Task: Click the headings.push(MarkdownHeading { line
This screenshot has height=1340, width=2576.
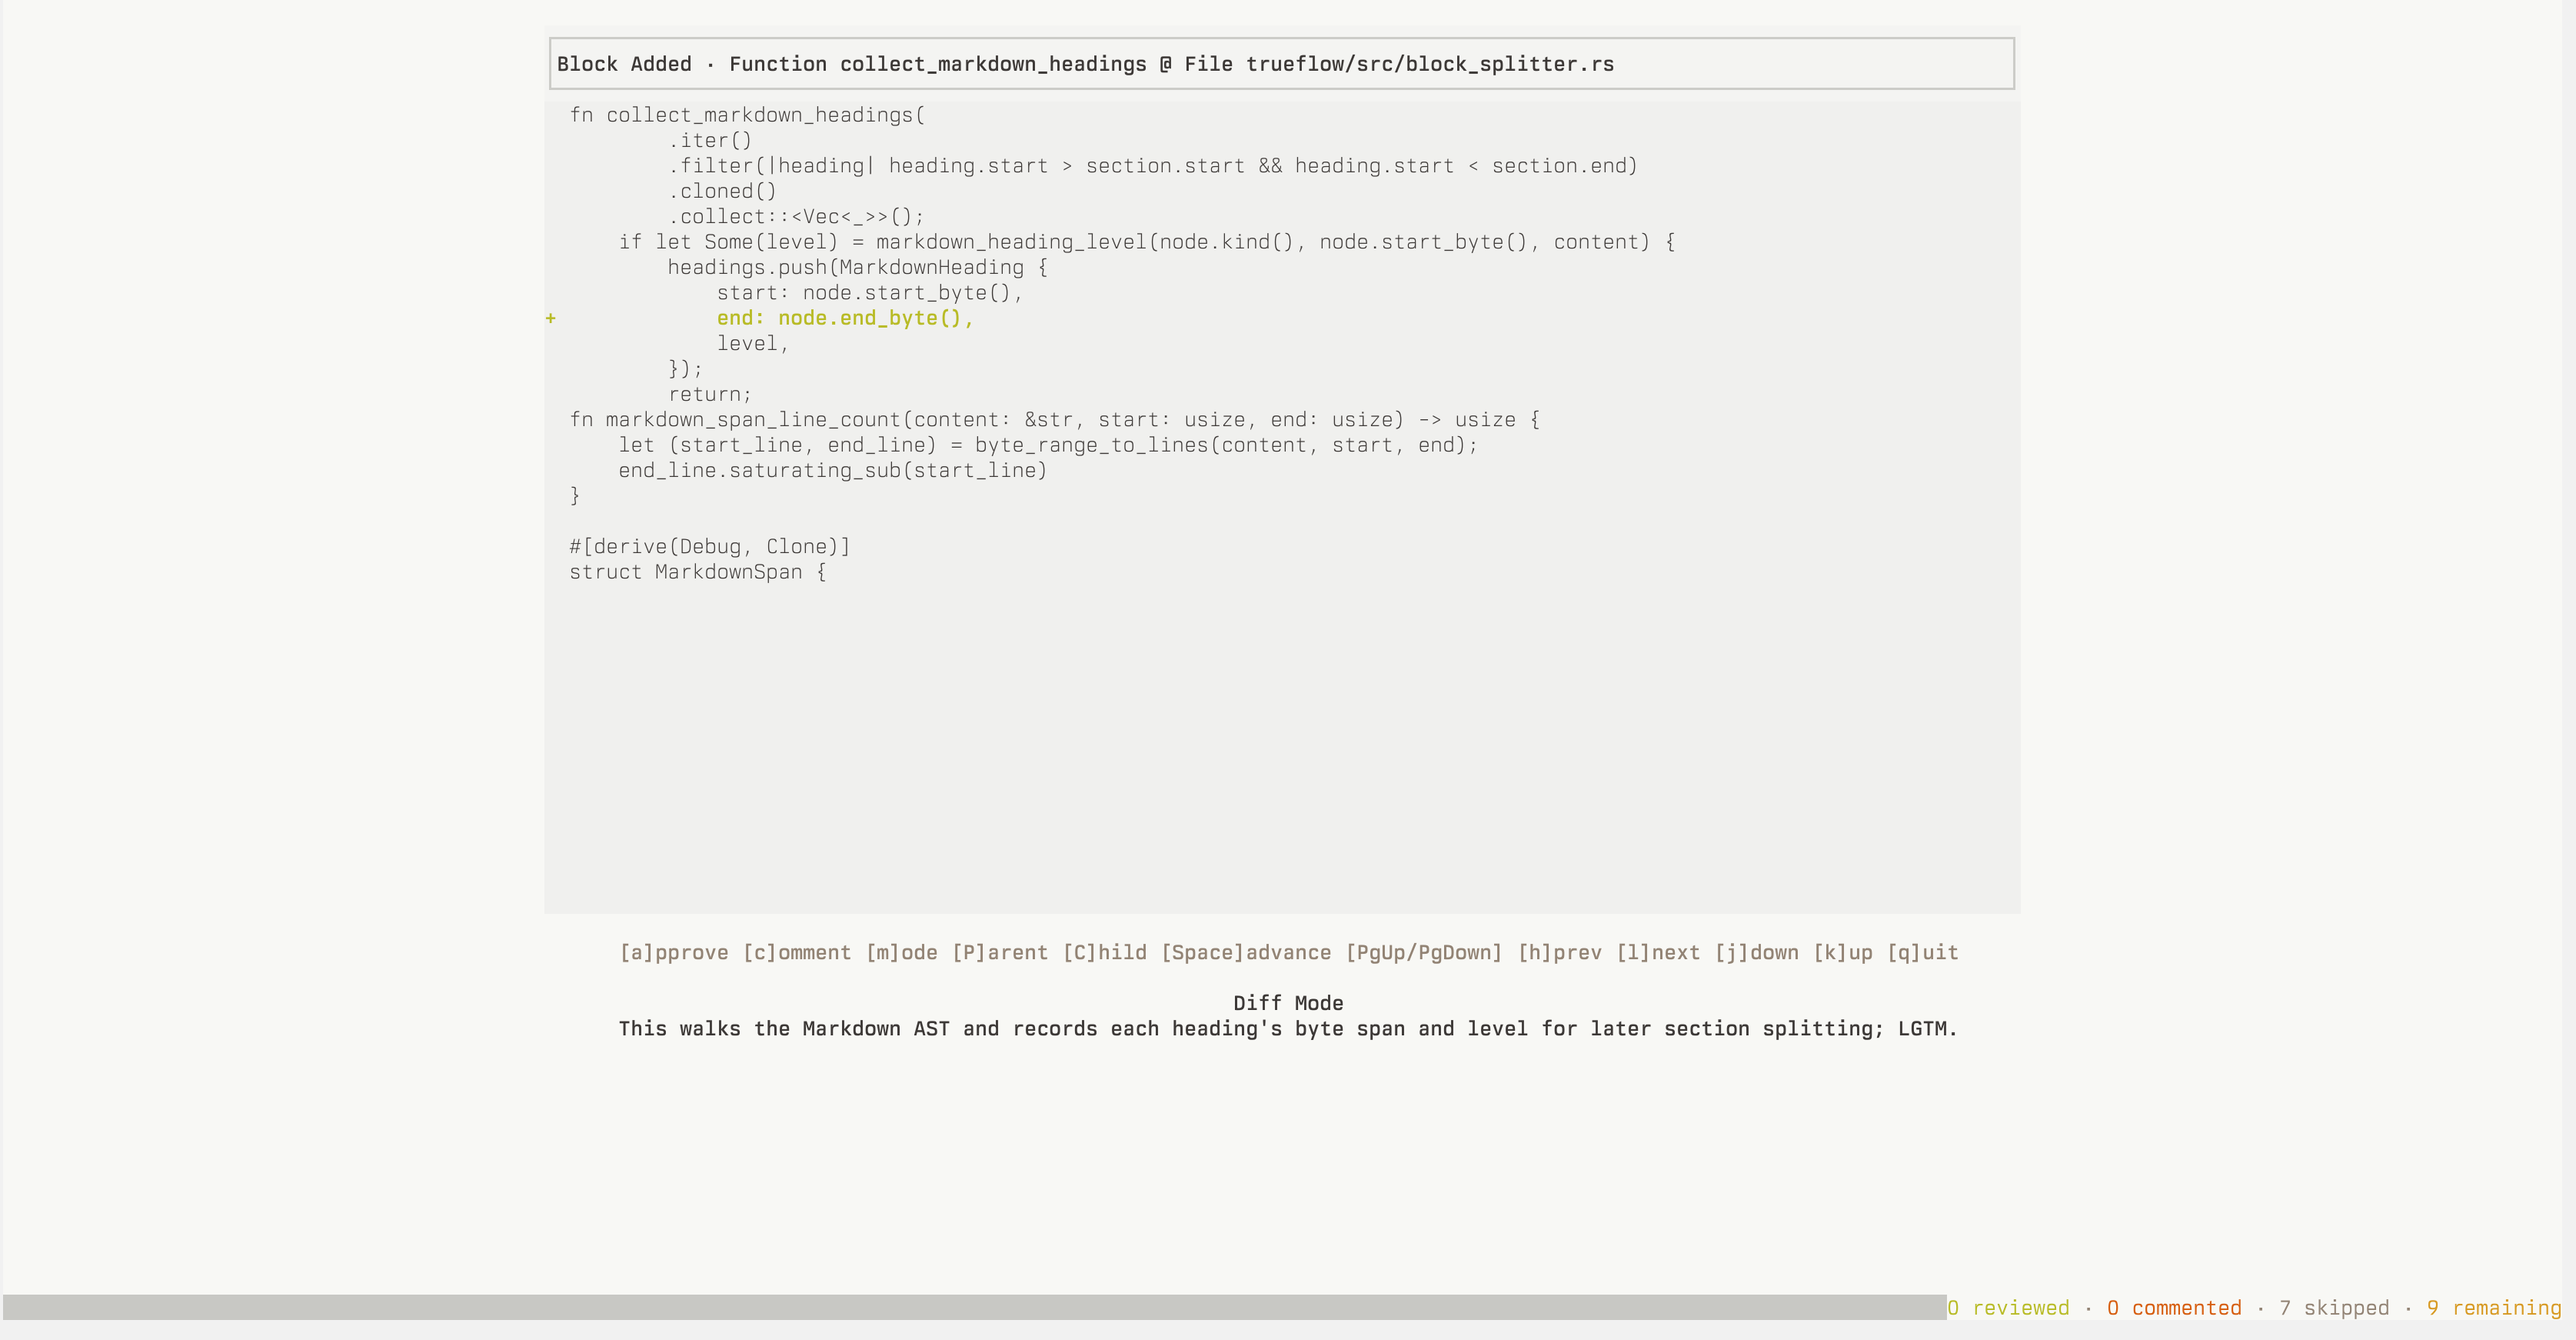Action: click(x=858, y=267)
